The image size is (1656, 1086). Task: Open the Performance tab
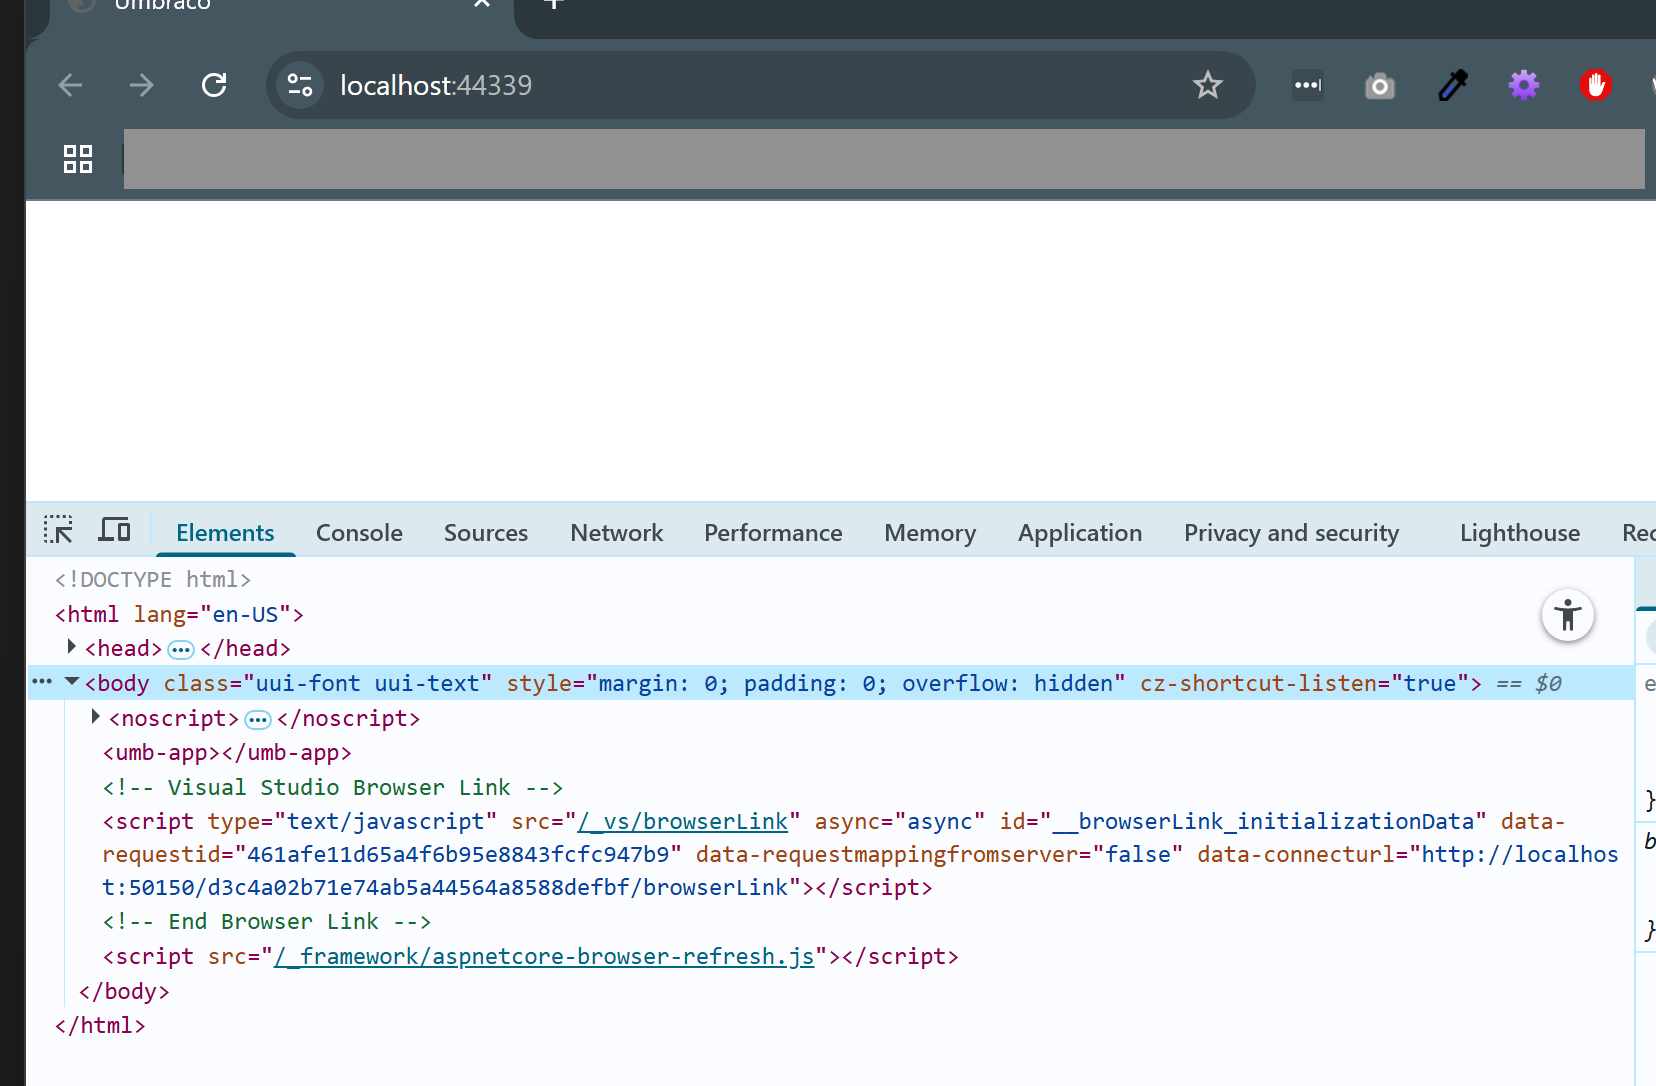pos(773,533)
